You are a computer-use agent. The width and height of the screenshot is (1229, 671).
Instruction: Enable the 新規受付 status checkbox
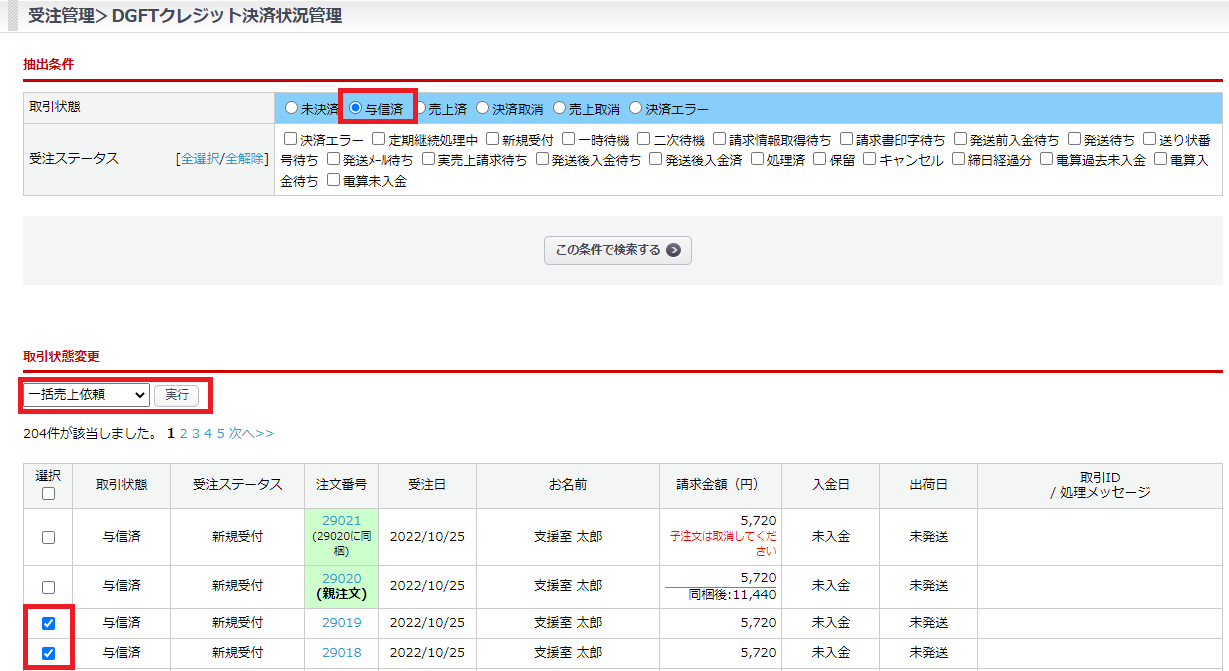(x=493, y=139)
